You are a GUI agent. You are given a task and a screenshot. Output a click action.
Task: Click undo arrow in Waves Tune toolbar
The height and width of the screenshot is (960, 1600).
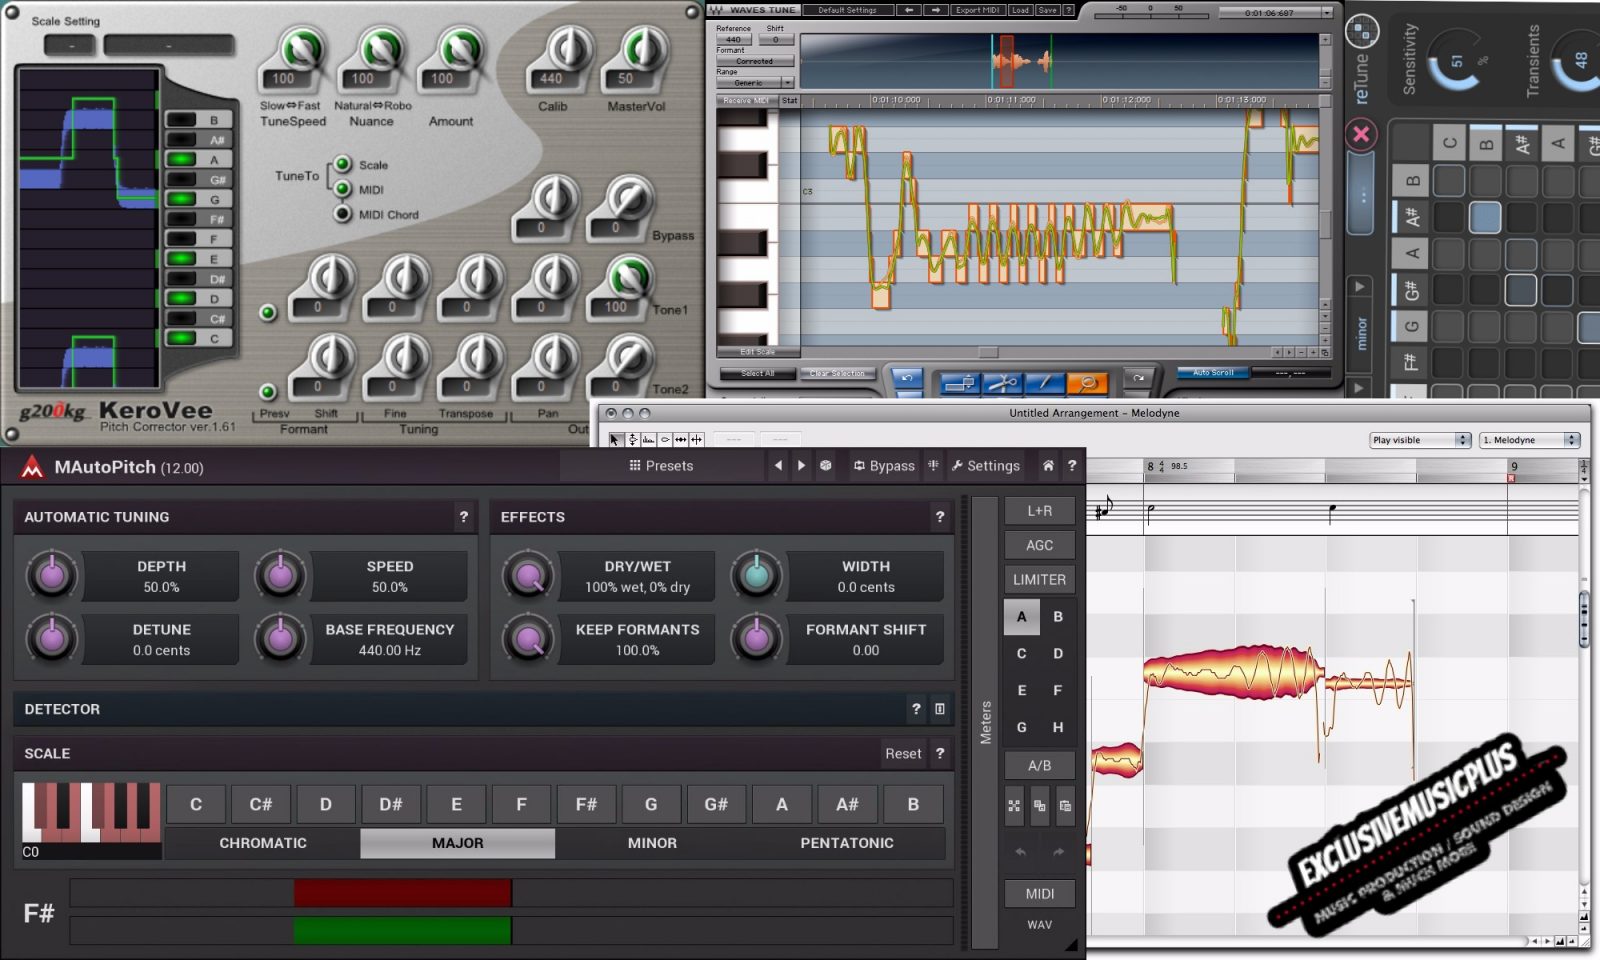[x=906, y=377]
